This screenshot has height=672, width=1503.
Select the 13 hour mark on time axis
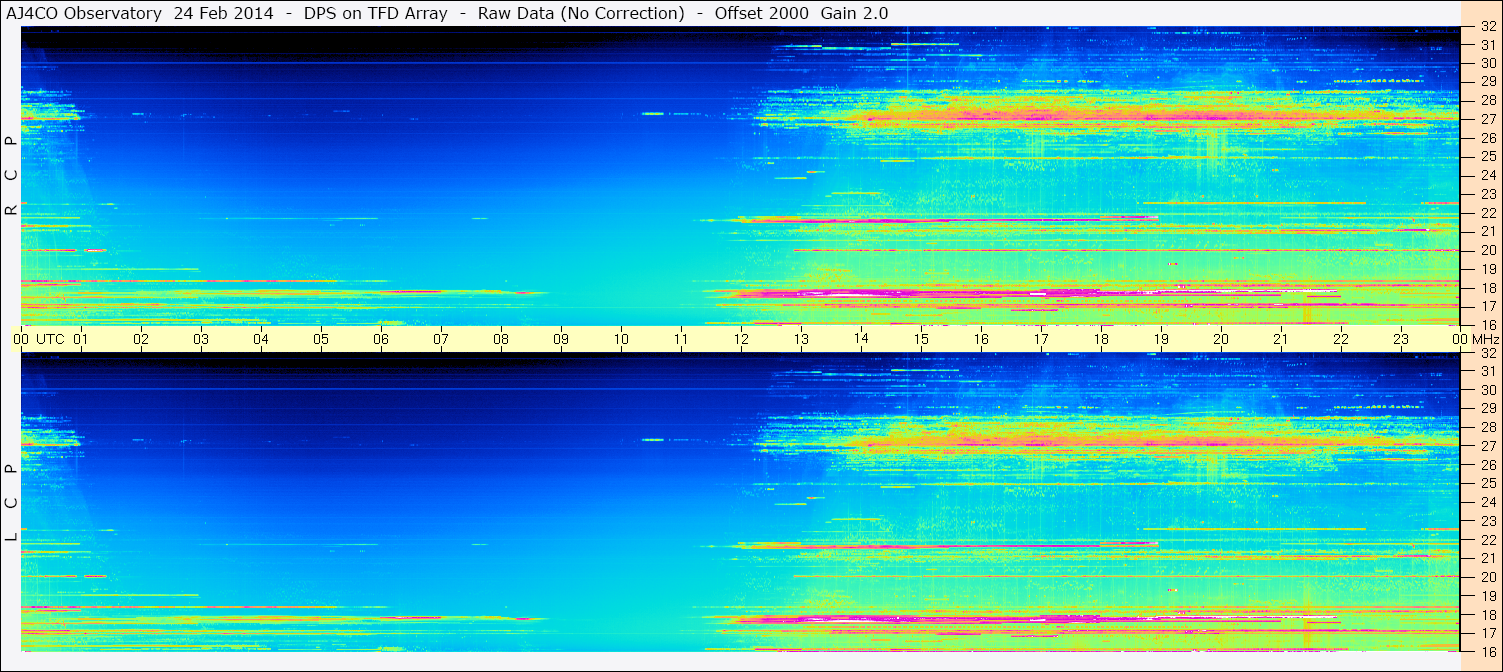[x=801, y=339]
